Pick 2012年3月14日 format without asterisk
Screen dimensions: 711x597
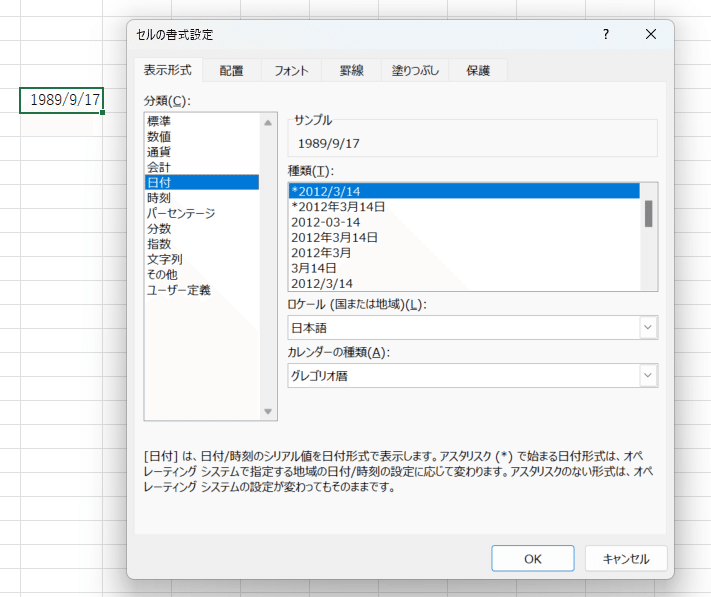(464, 238)
